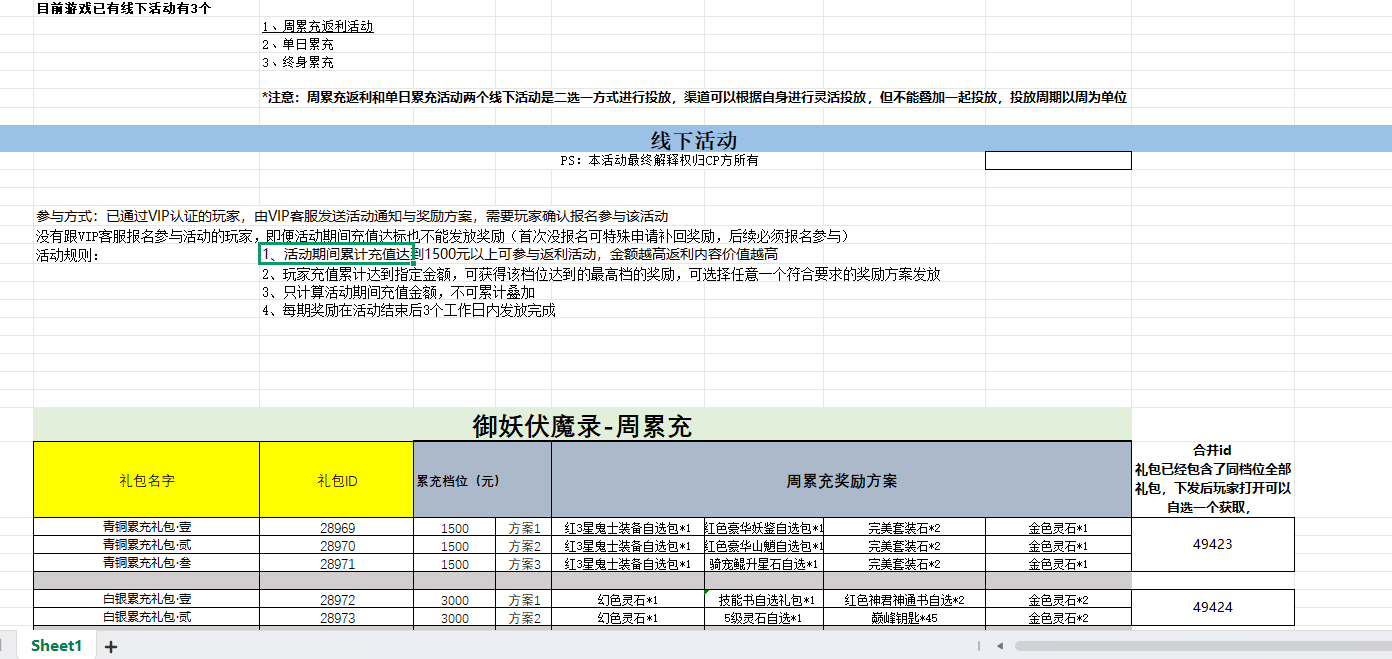Click the 青铜累充礼包·壹 cell
This screenshot has width=1392, height=659.
(146, 528)
